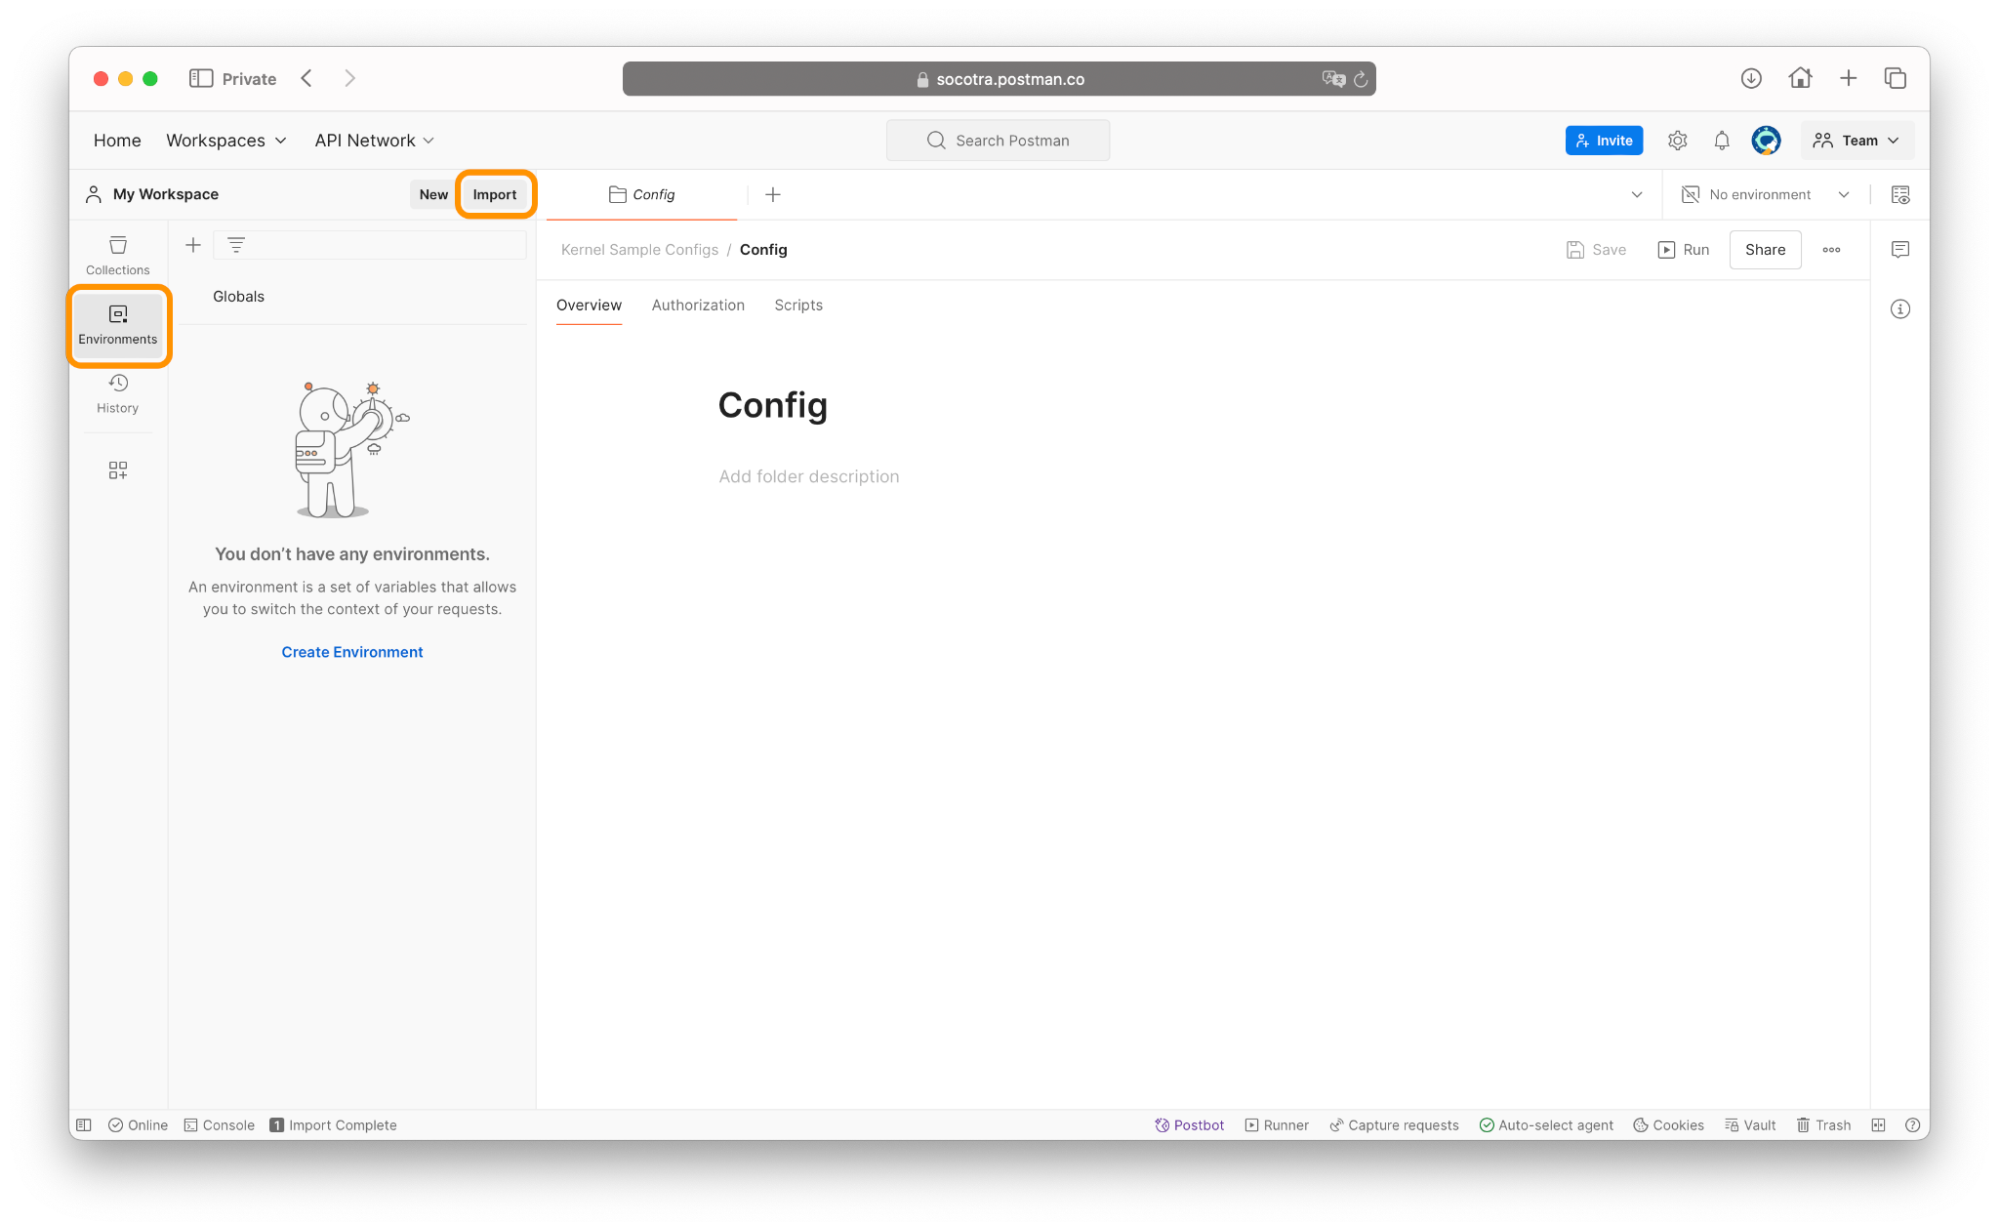
Task: Open the History sidebar icon
Action: (x=117, y=393)
